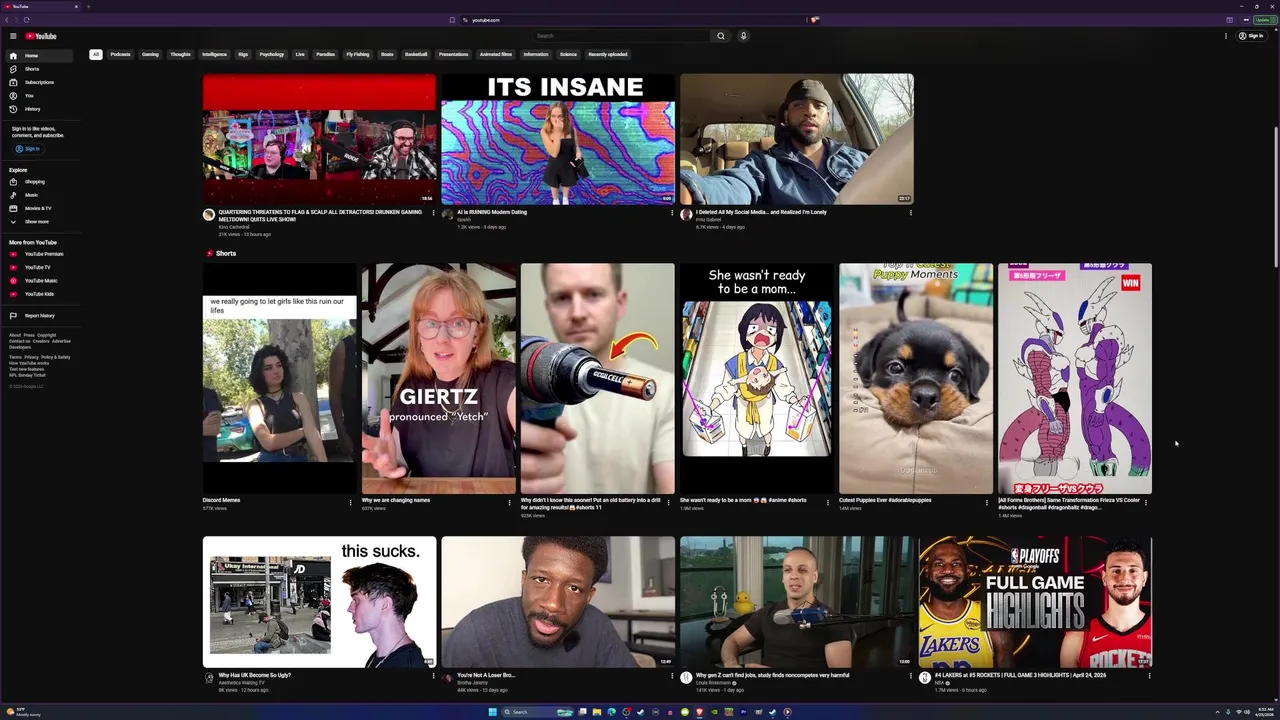This screenshot has height=720, width=1280.
Task: Select the Recently uploaded filter chip
Action: (x=608, y=54)
